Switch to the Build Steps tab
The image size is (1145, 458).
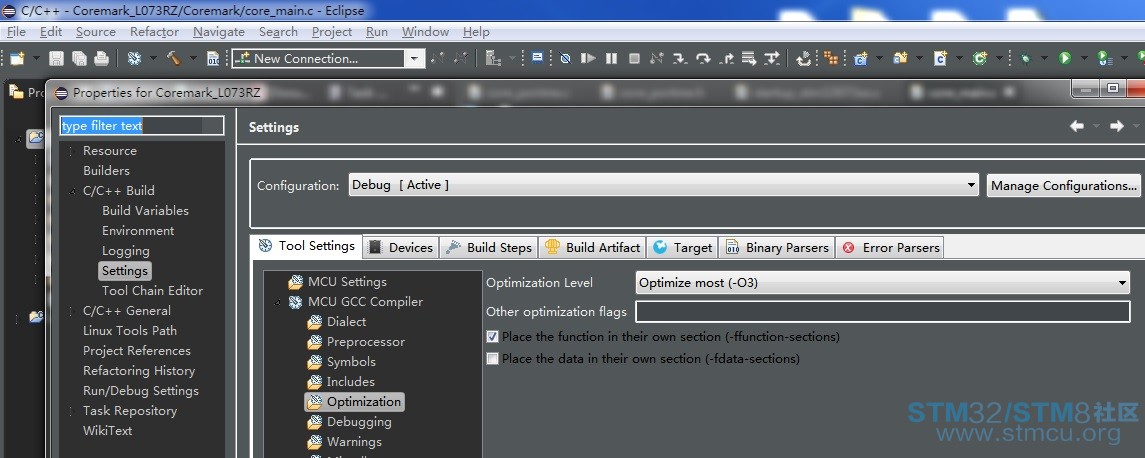pyautogui.click(x=489, y=248)
